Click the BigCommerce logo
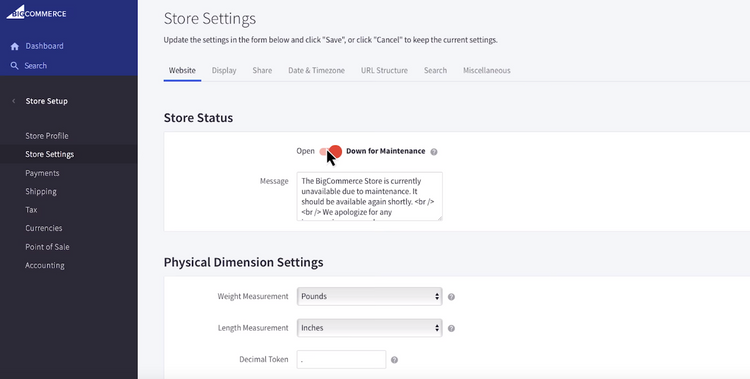Screen dimensions: 750x379 (x=36, y=12)
